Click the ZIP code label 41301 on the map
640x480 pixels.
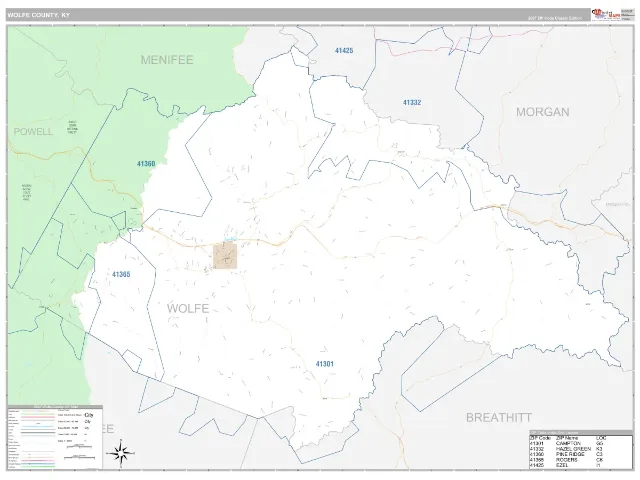(324, 364)
